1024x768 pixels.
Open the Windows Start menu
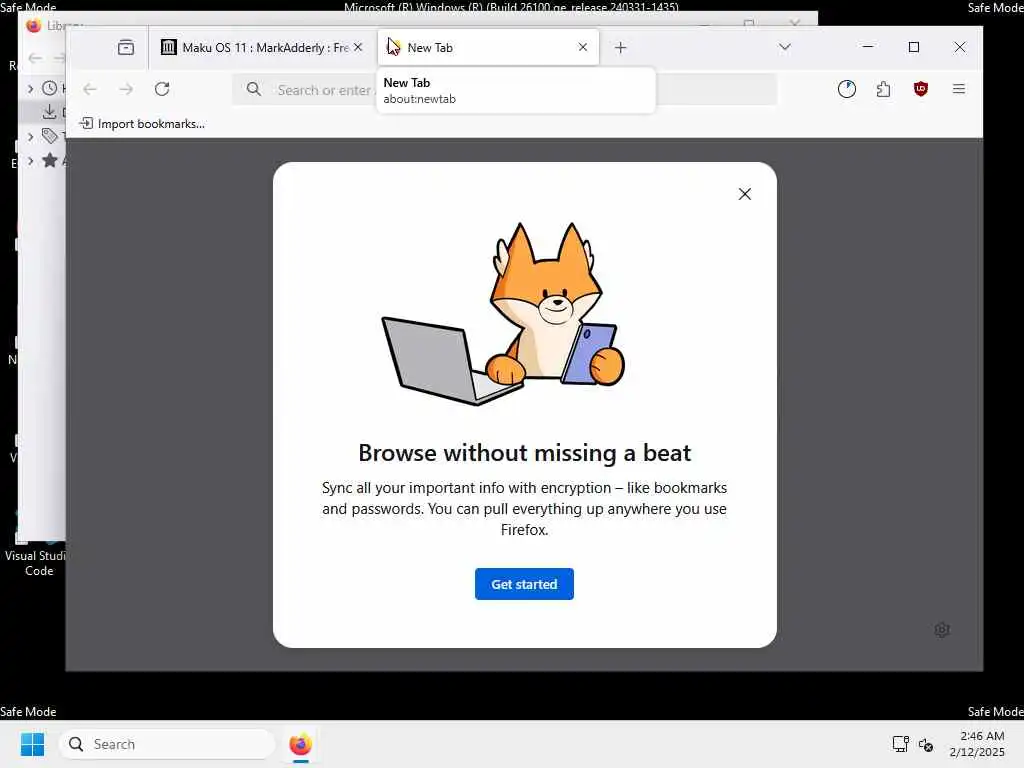click(32, 744)
